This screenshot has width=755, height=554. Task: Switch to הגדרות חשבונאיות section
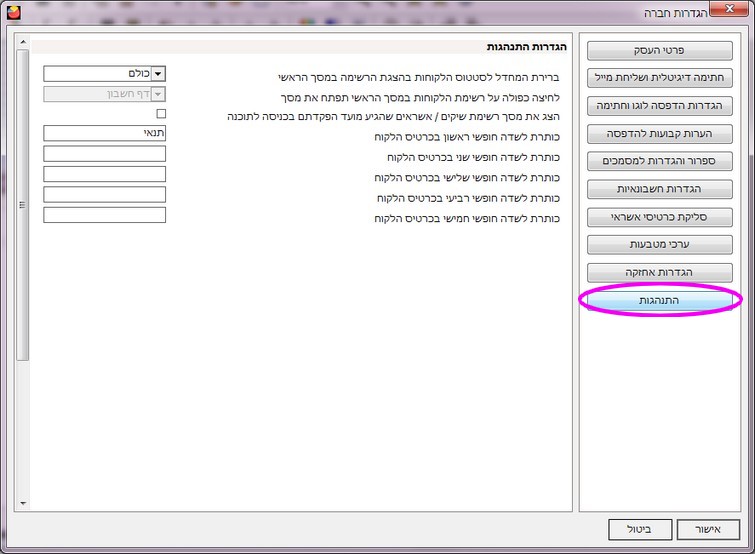(659, 189)
